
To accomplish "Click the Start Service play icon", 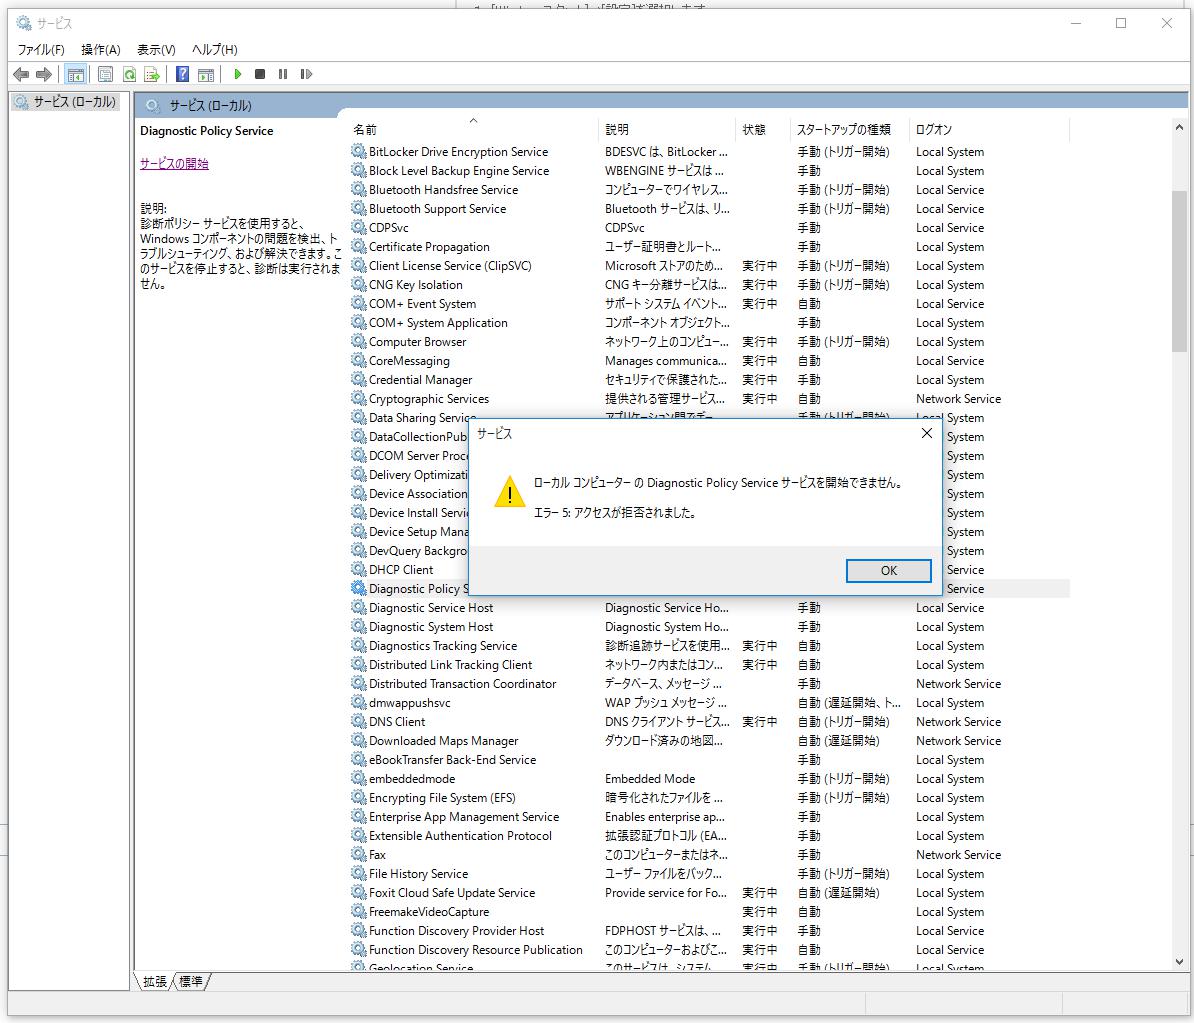I will [238, 74].
